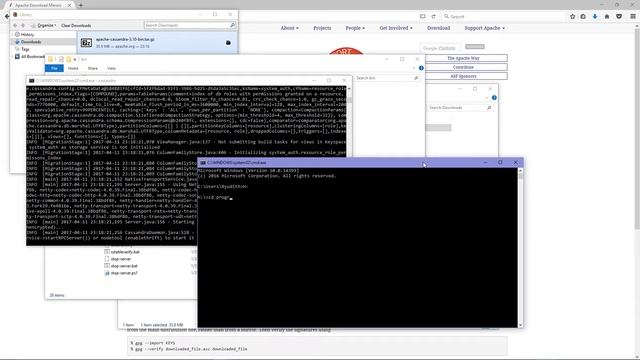
Task: Open the Firefox downloads arrow icon
Action: (595, 16)
